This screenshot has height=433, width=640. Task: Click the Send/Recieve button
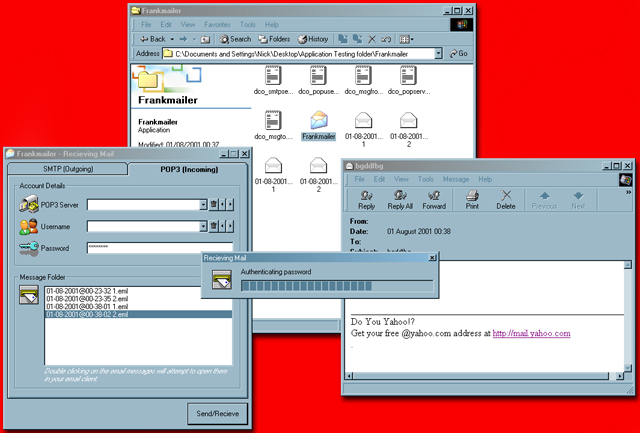218,414
